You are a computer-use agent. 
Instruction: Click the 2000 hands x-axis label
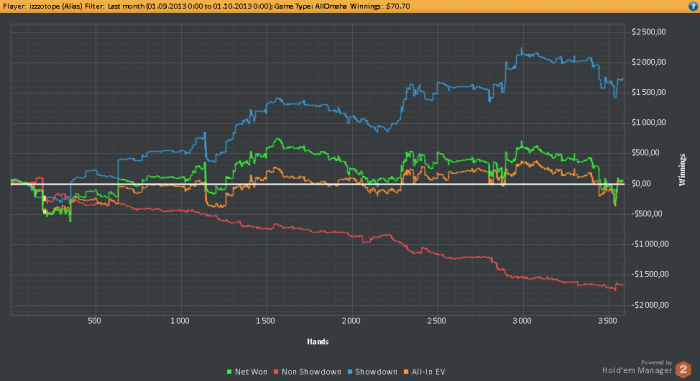(x=351, y=321)
